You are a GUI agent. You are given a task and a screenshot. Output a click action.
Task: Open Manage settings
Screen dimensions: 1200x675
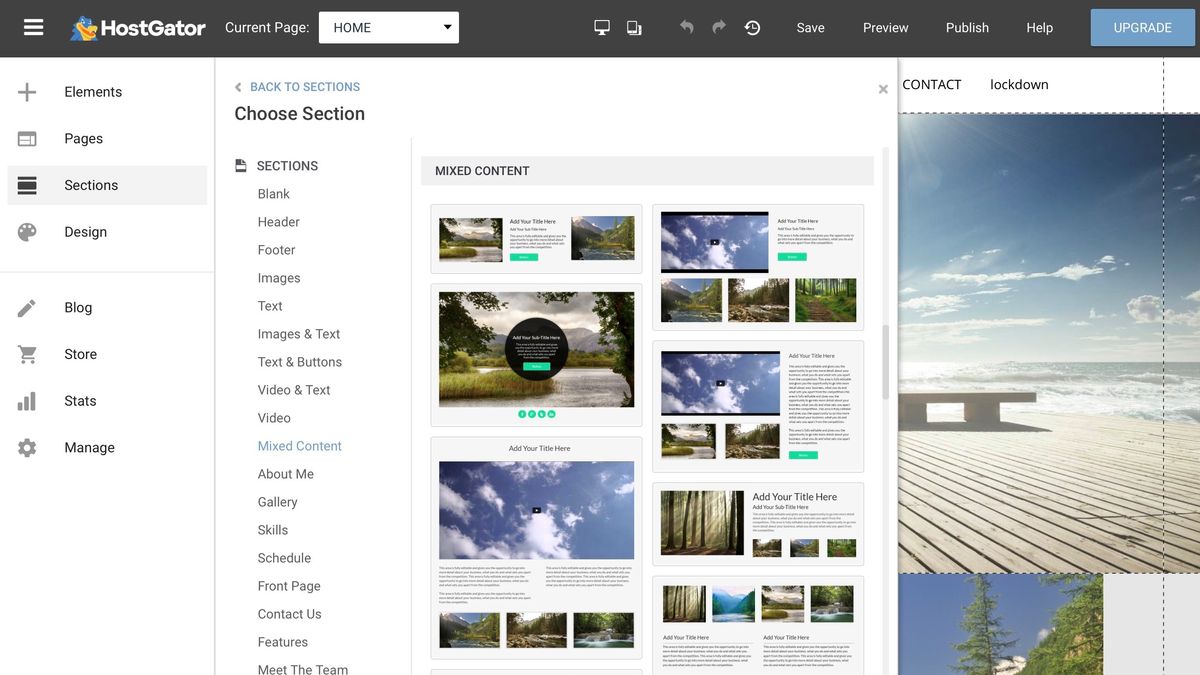[x=89, y=447]
